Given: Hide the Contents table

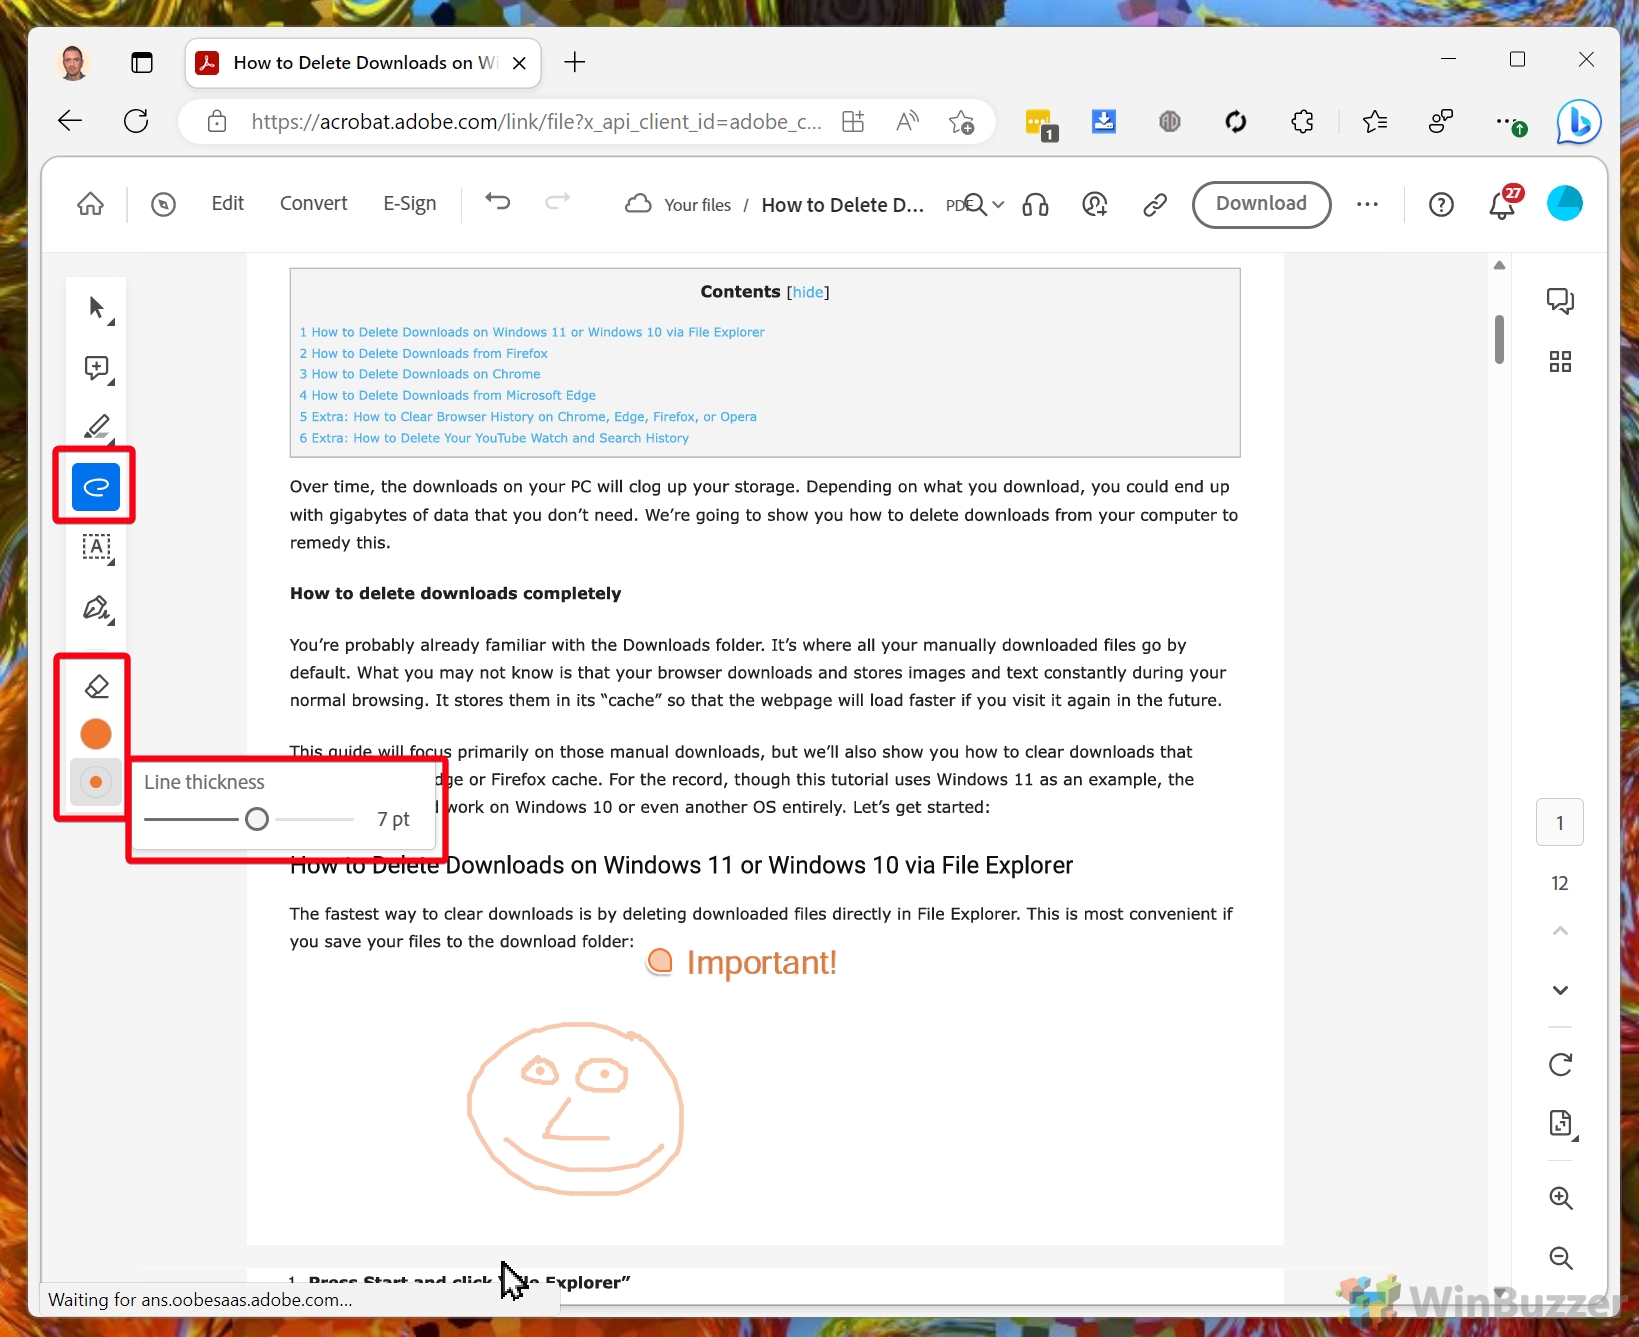Looking at the screenshot, I should pos(808,292).
